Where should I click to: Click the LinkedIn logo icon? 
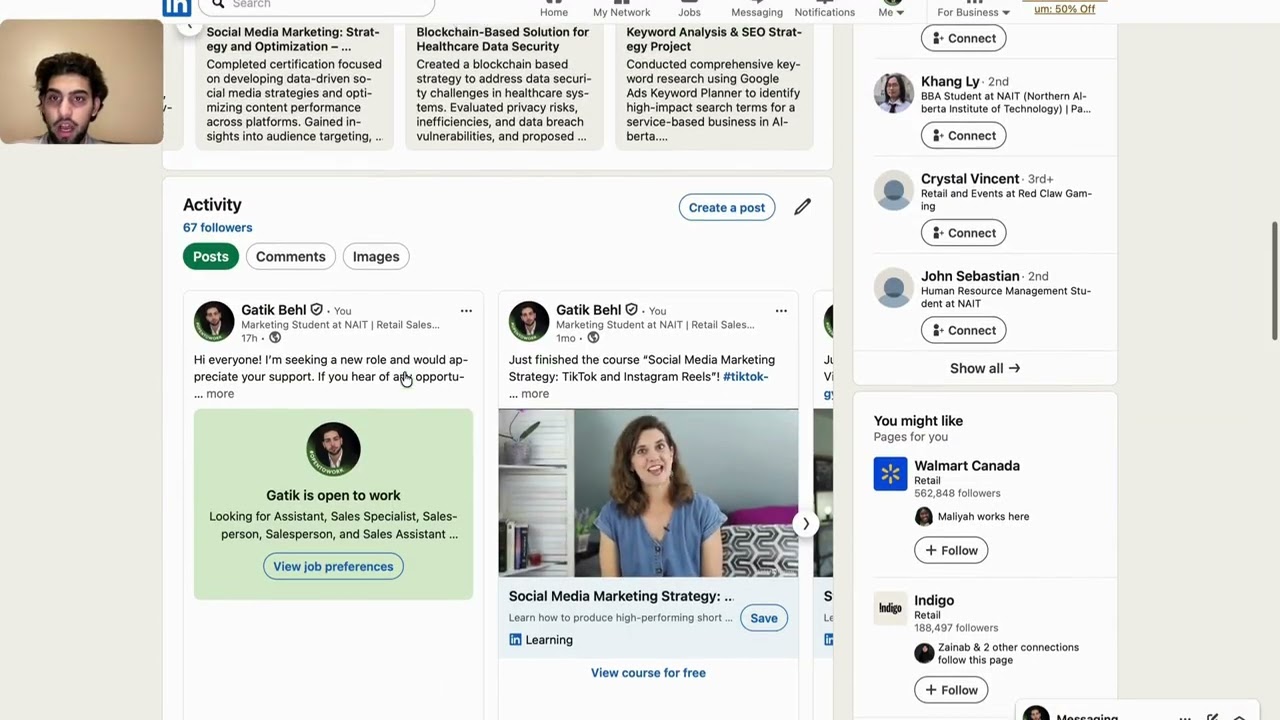[x=177, y=7]
